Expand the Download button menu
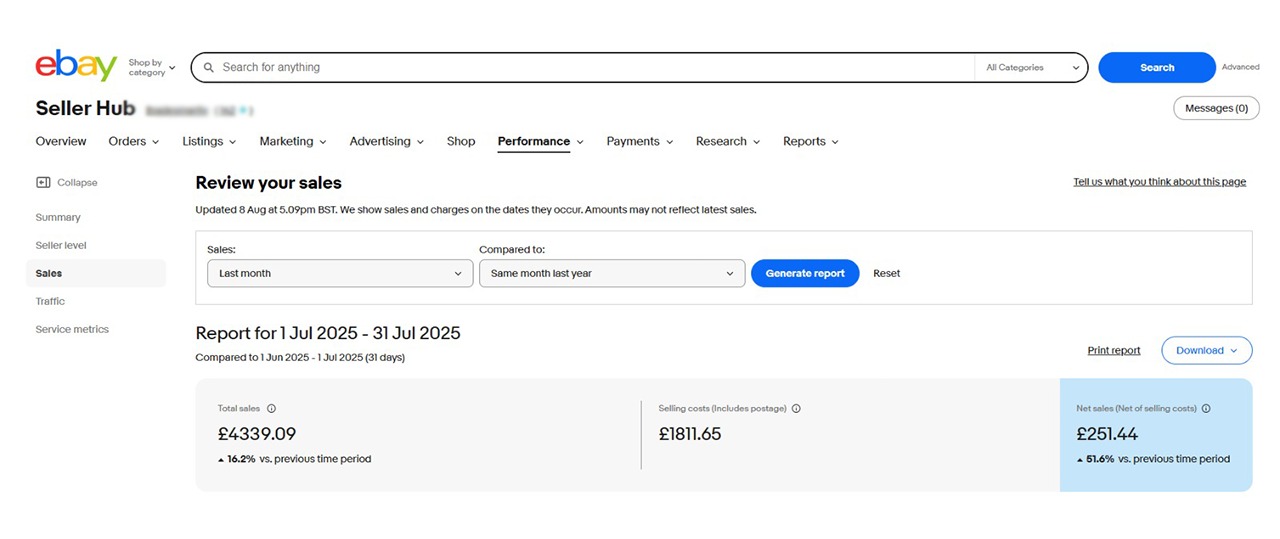Viewport: 1280px width, 539px height. point(1206,351)
